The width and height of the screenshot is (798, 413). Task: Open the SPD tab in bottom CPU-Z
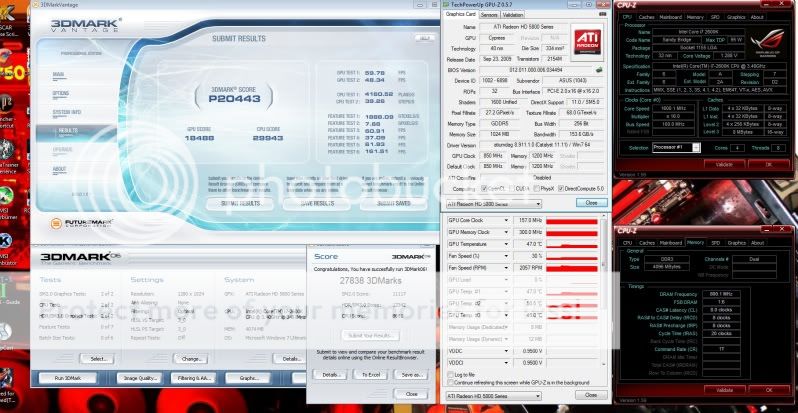pos(716,243)
